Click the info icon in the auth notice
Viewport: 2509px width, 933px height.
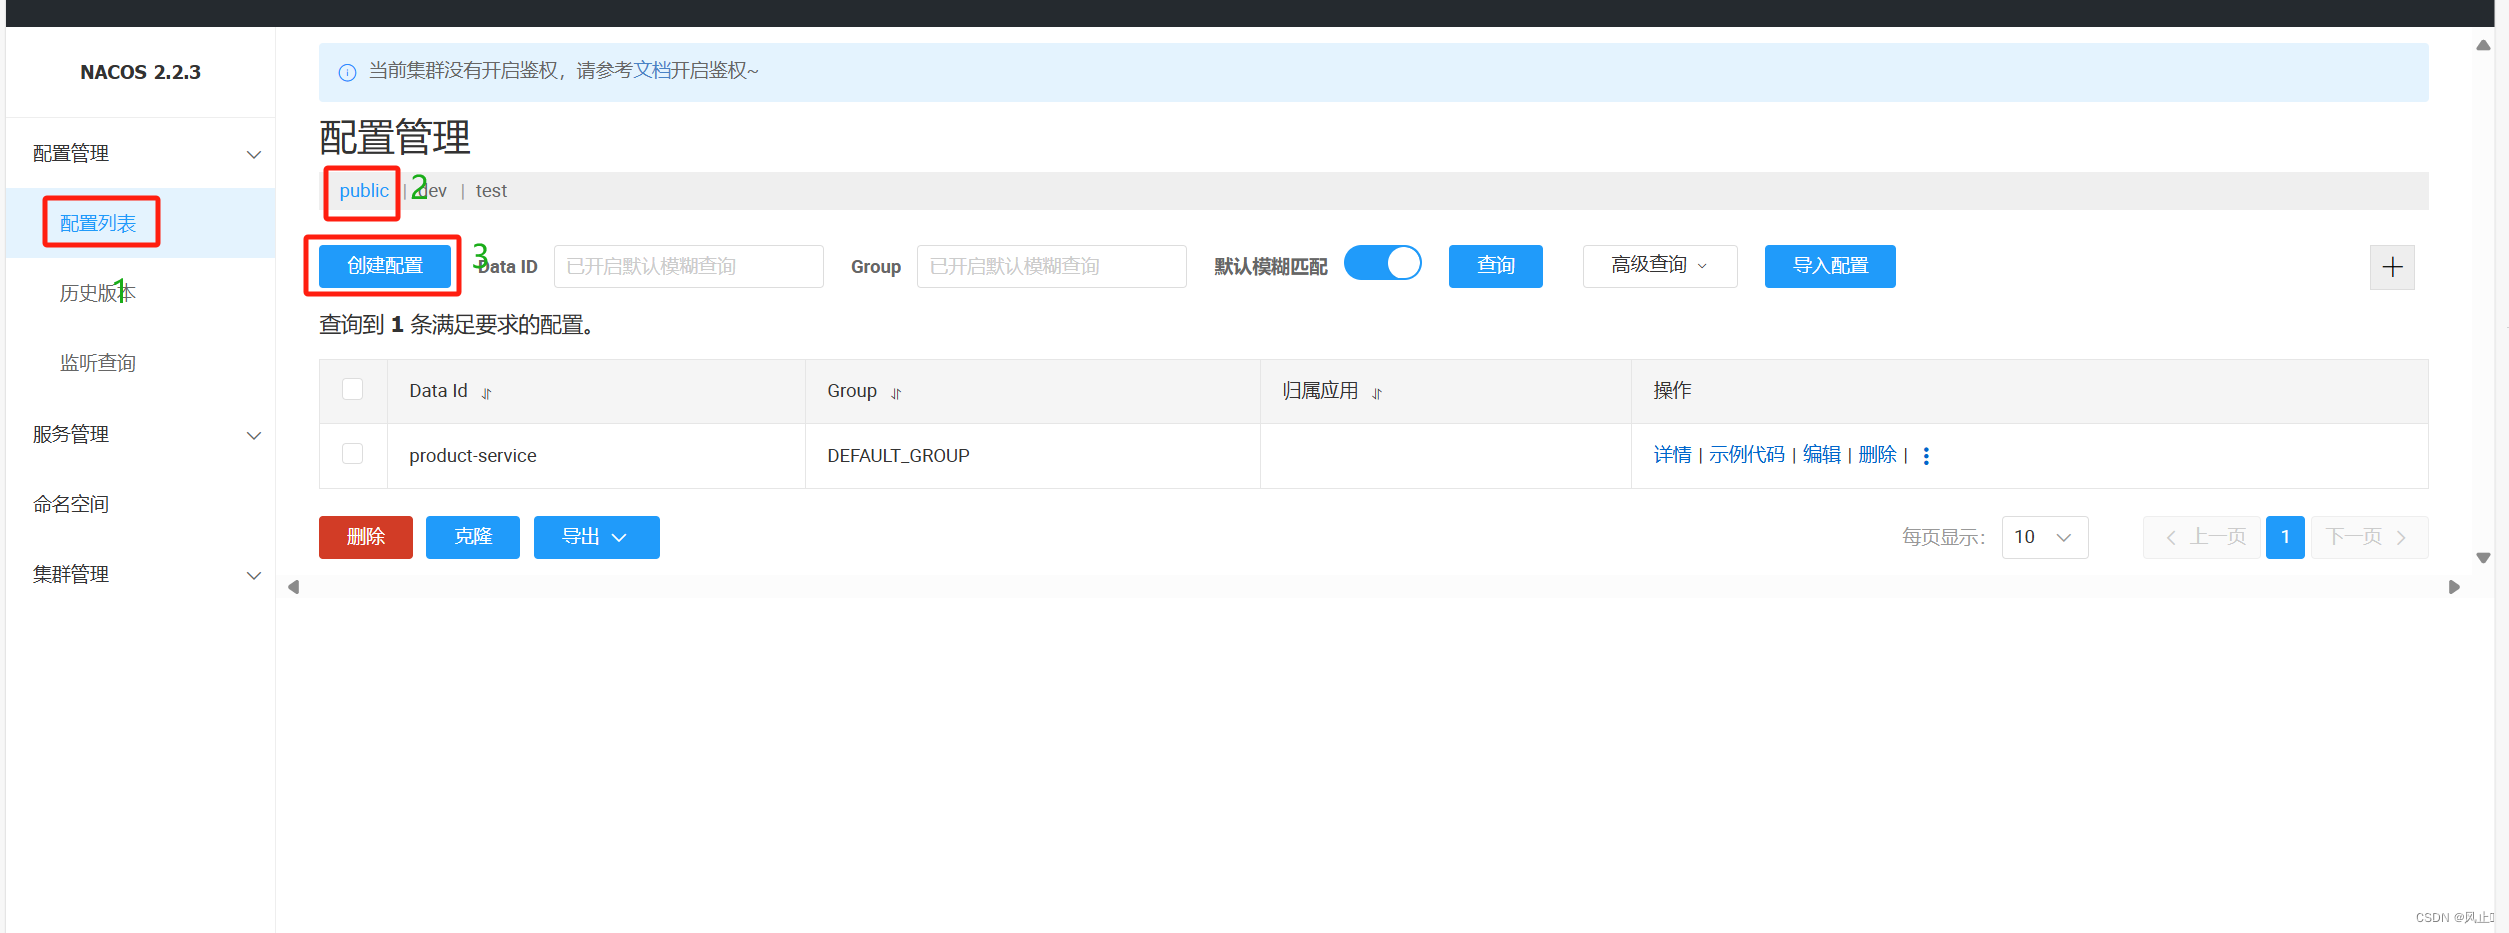click(x=347, y=72)
